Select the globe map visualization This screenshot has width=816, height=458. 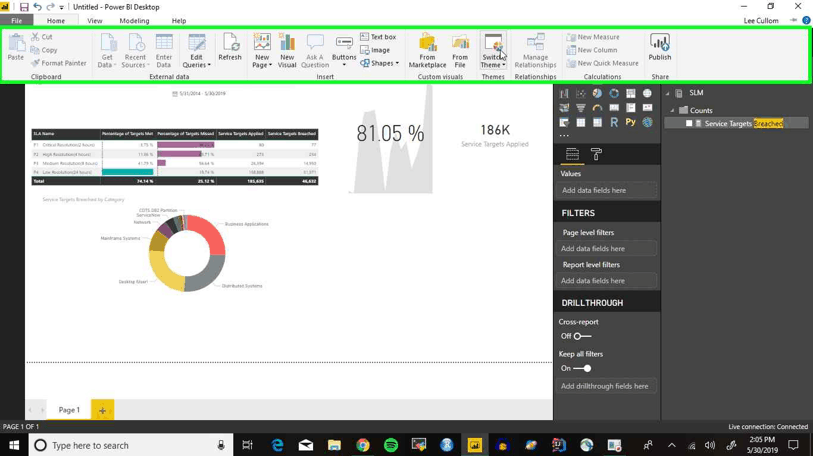coord(647,93)
